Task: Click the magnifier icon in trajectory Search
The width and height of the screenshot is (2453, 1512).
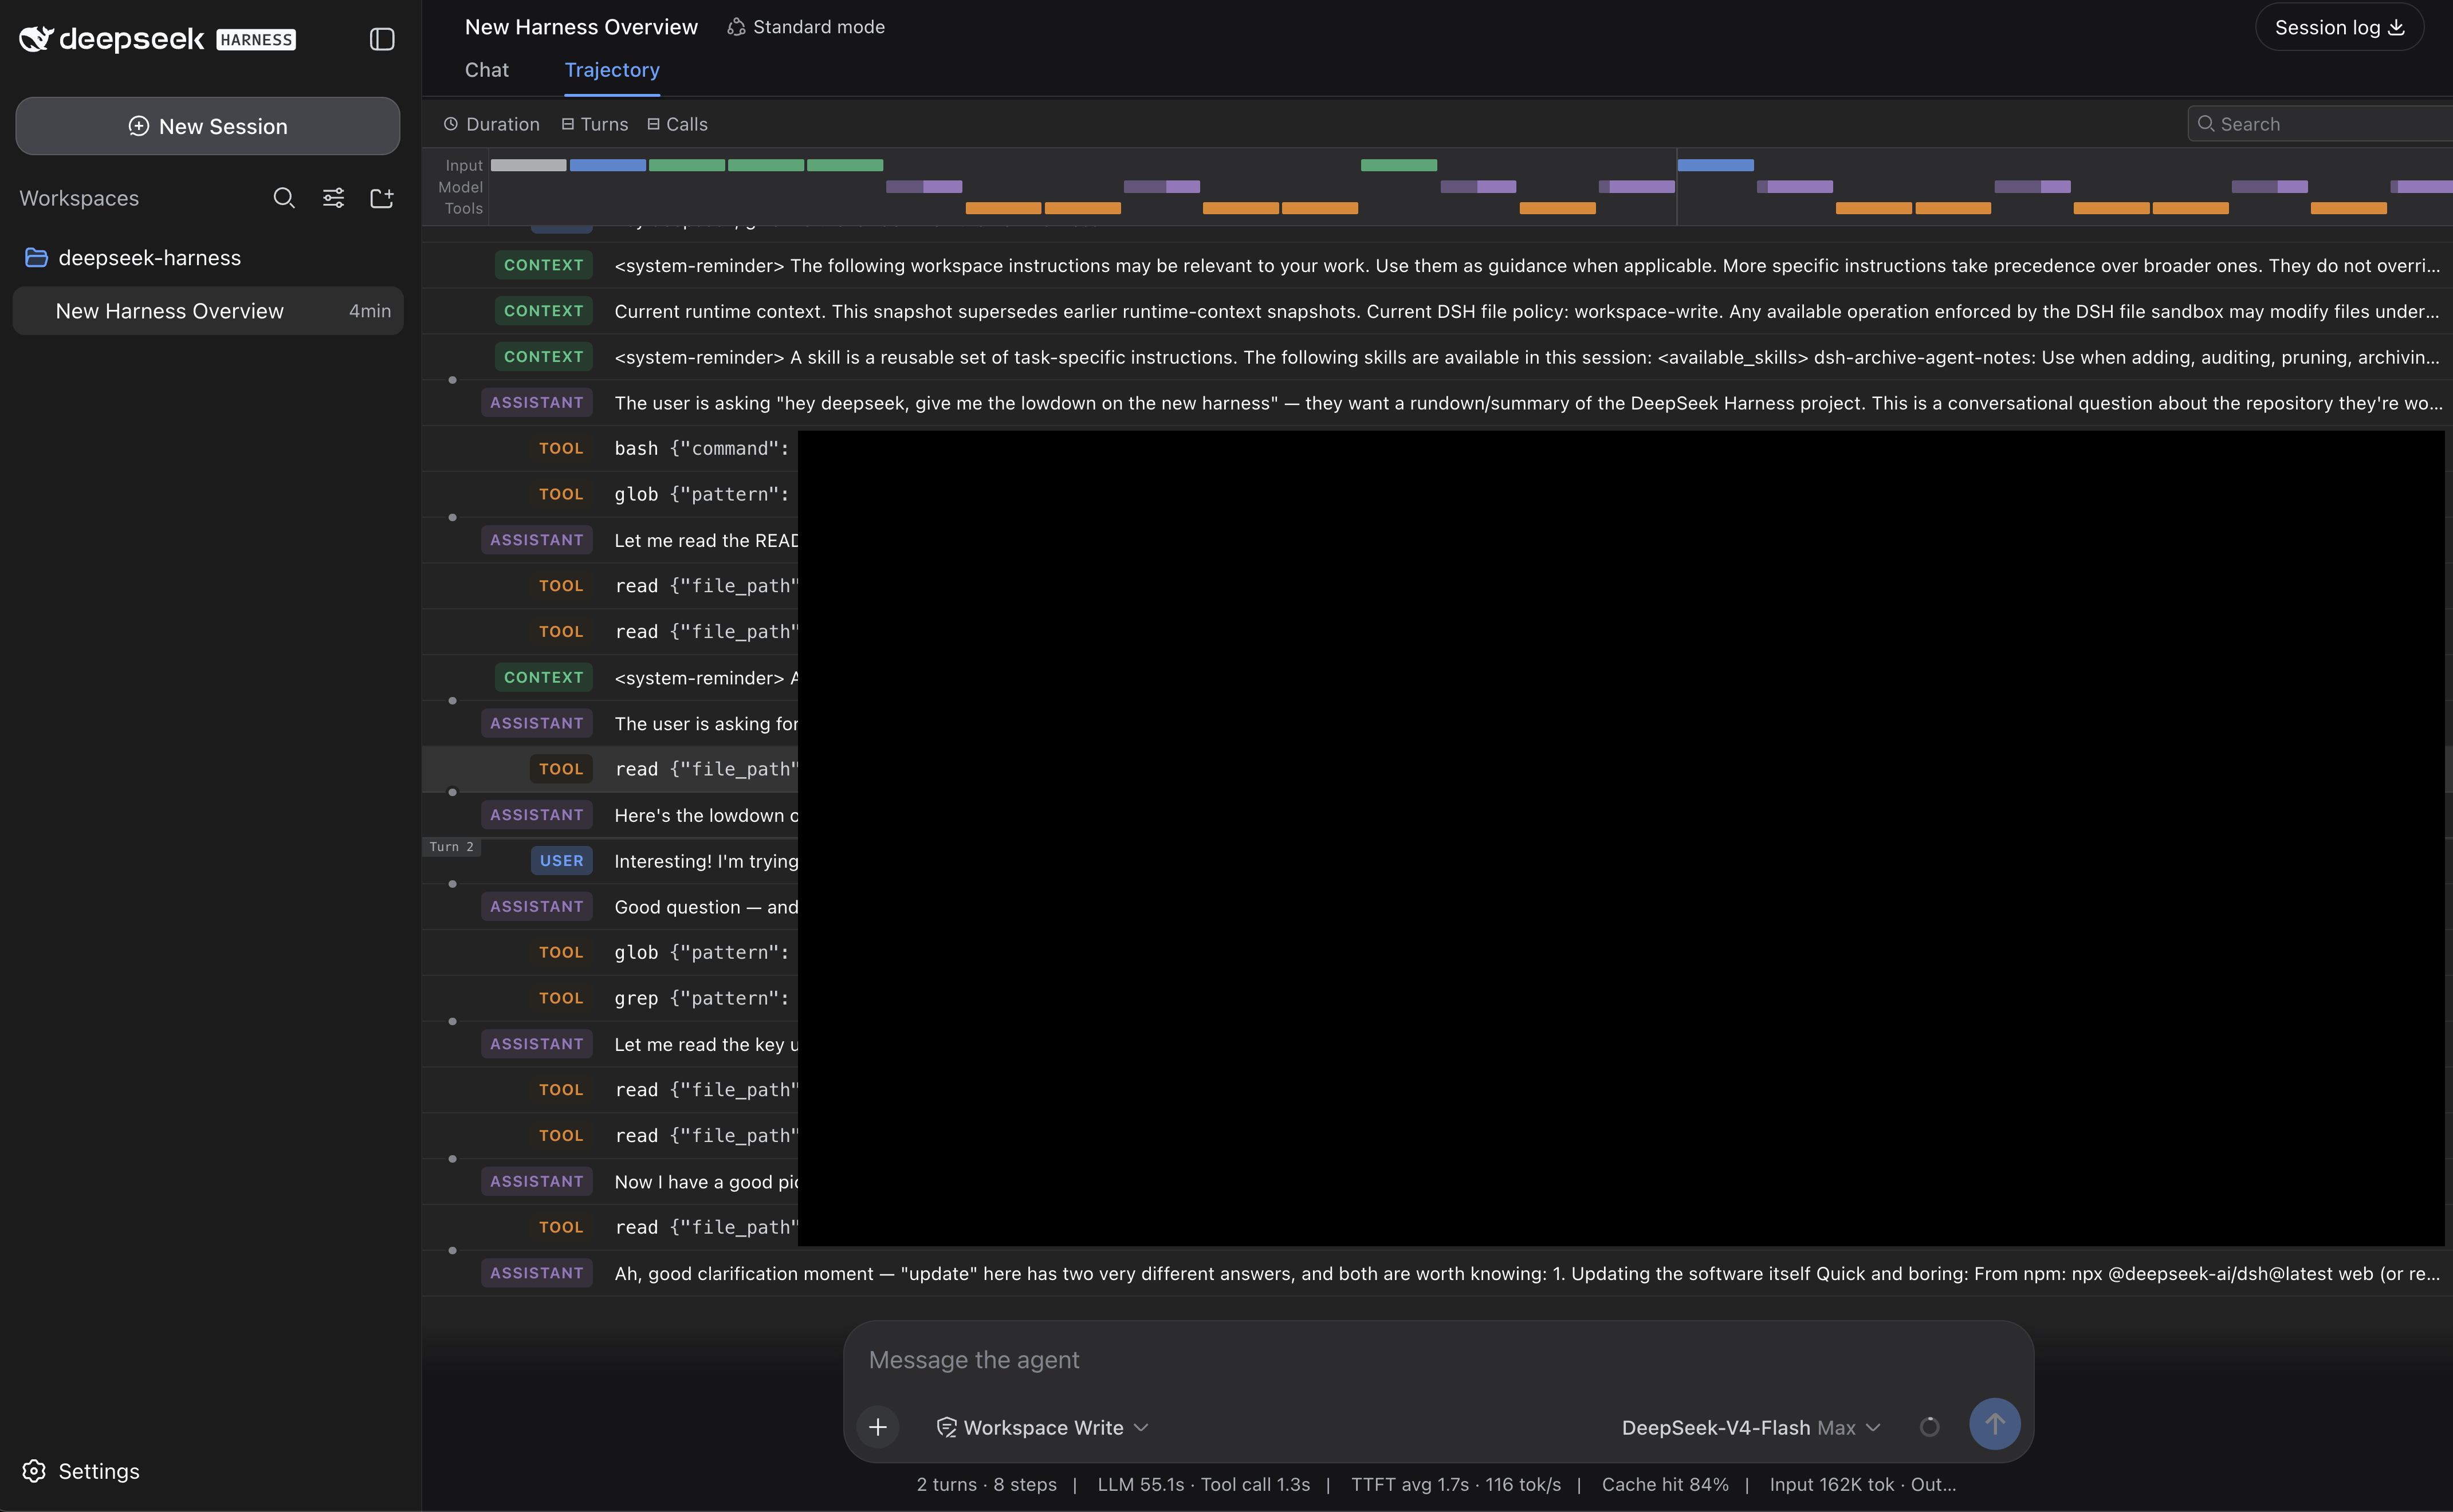Action: pyautogui.click(x=2206, y=124)
